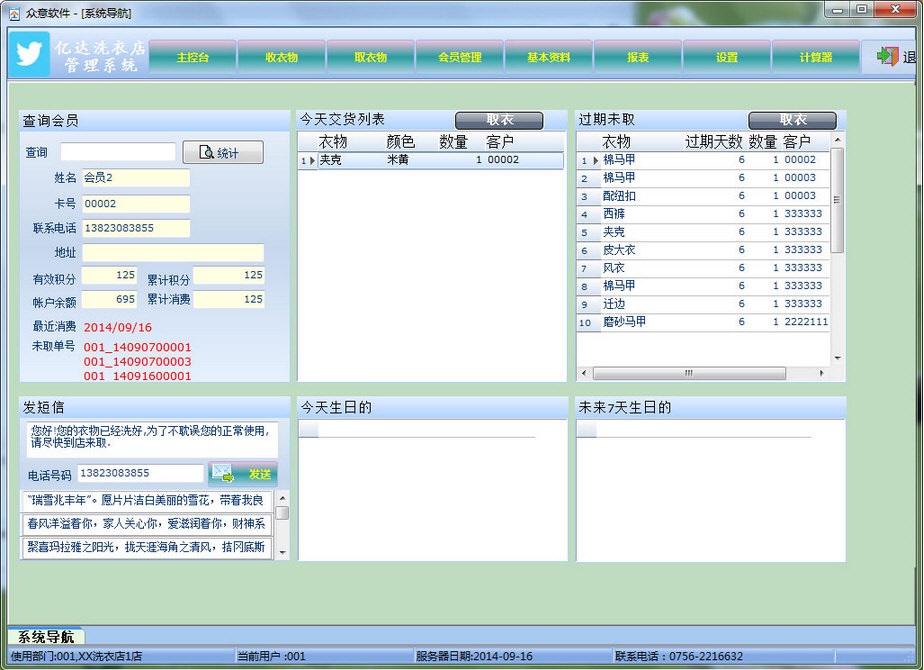Open the 会员管理 menu
This screenshot has height=670, width=924.
[x=459, y=57]
